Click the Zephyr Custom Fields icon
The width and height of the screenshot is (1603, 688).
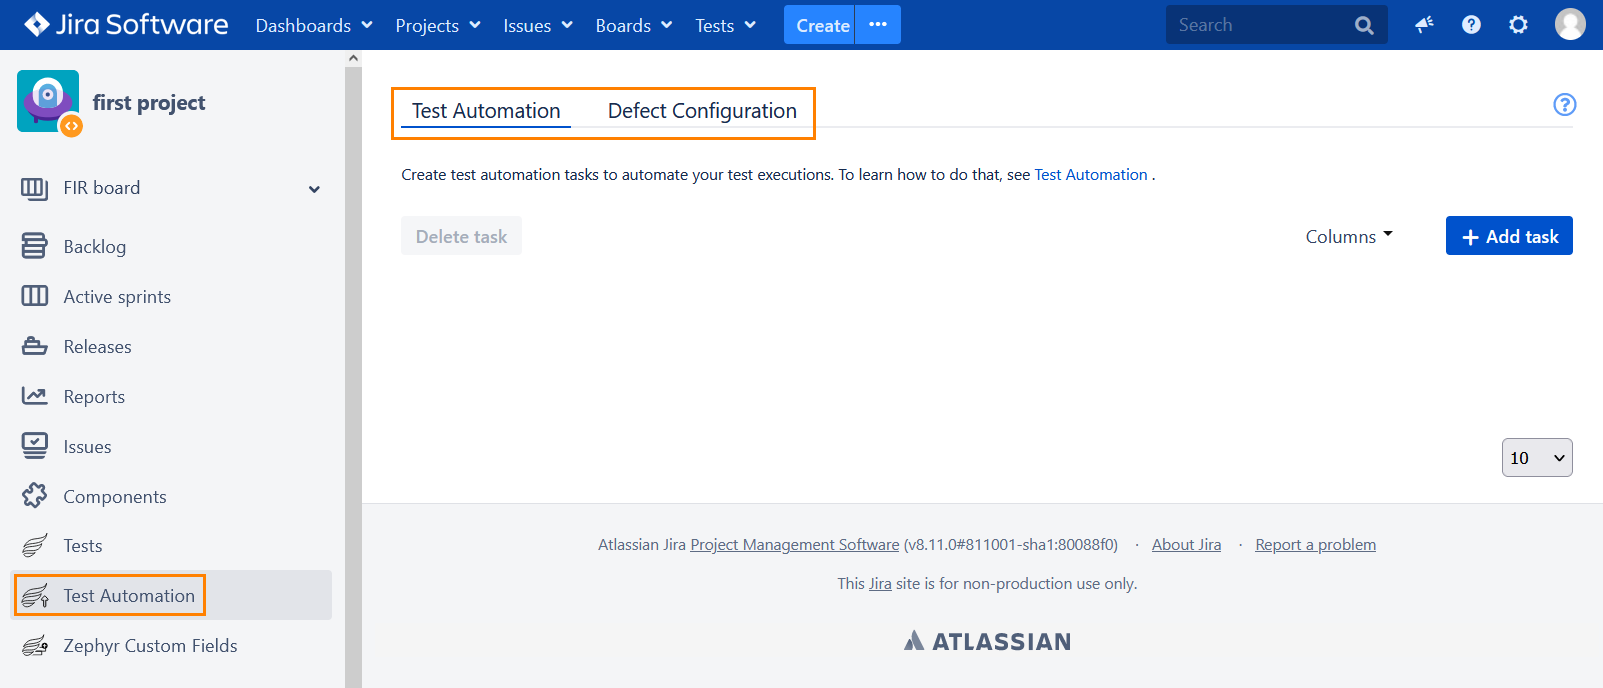point(34,646)
